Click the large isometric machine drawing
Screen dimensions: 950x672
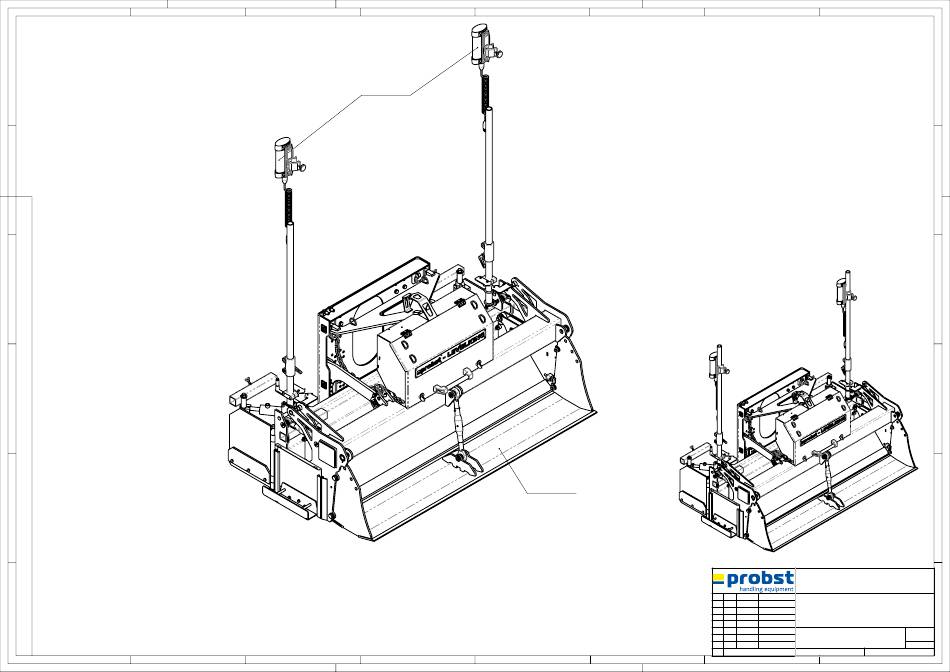(x=411, y=282)
